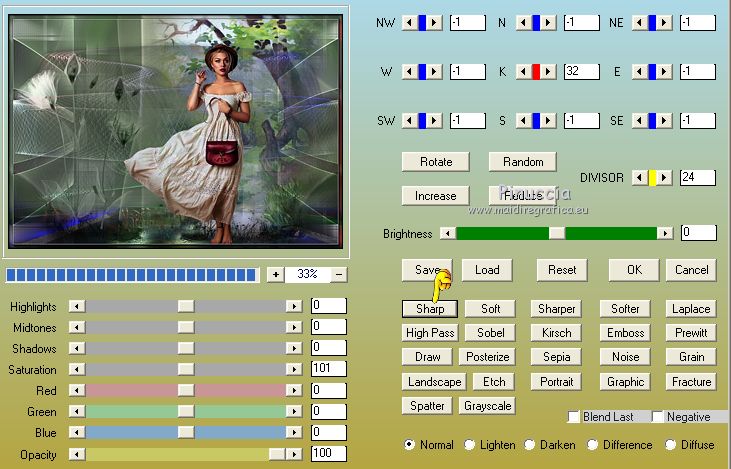Click the Random button
The width and height of the screenshot is (731, 469).
click(523, 162)
